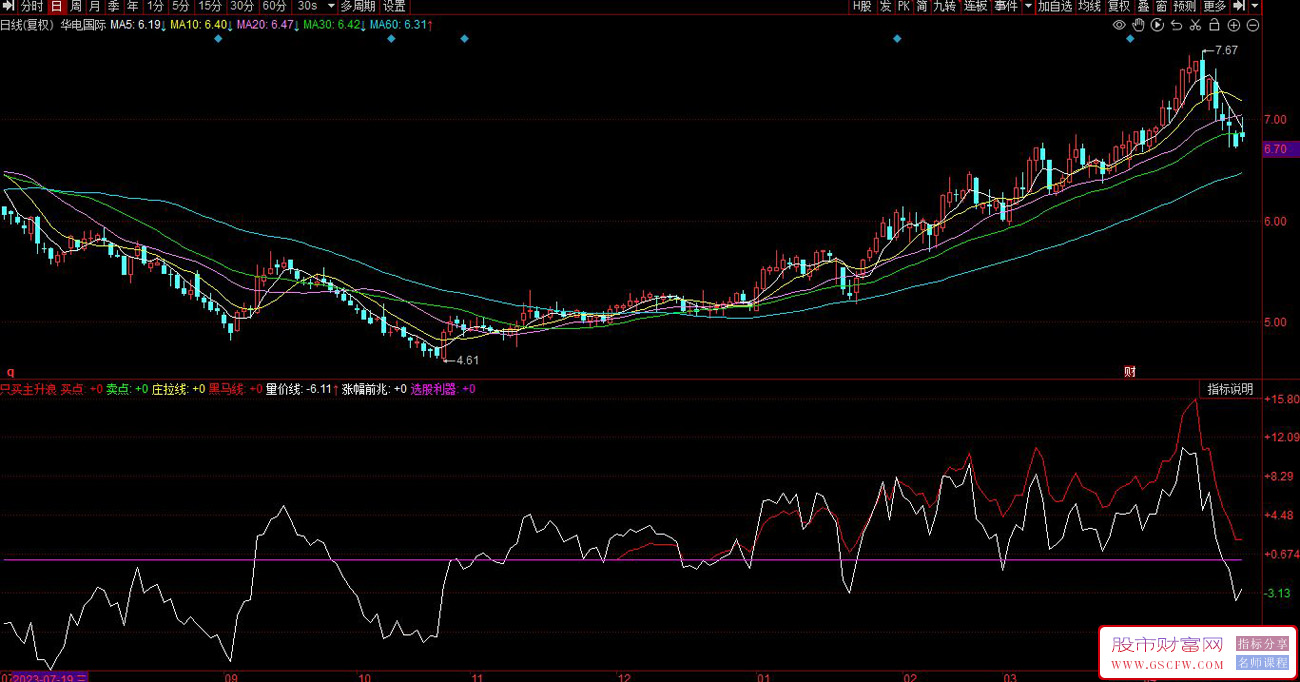Toggle the 预测 forecast button
Viewport: 1300px width, 682px height.
pos(1185,6)
